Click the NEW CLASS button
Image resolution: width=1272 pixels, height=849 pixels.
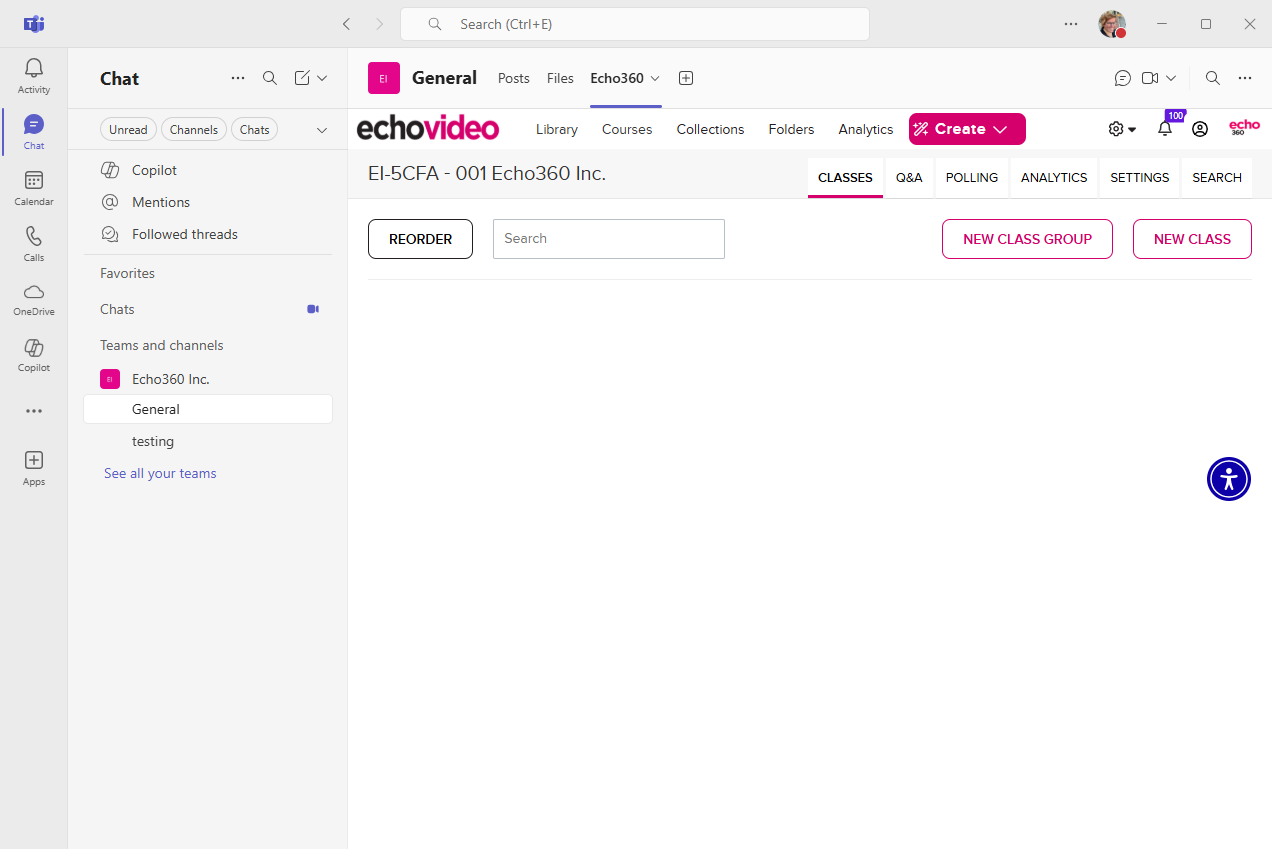pyautogui.click(x=1192, y=239)
